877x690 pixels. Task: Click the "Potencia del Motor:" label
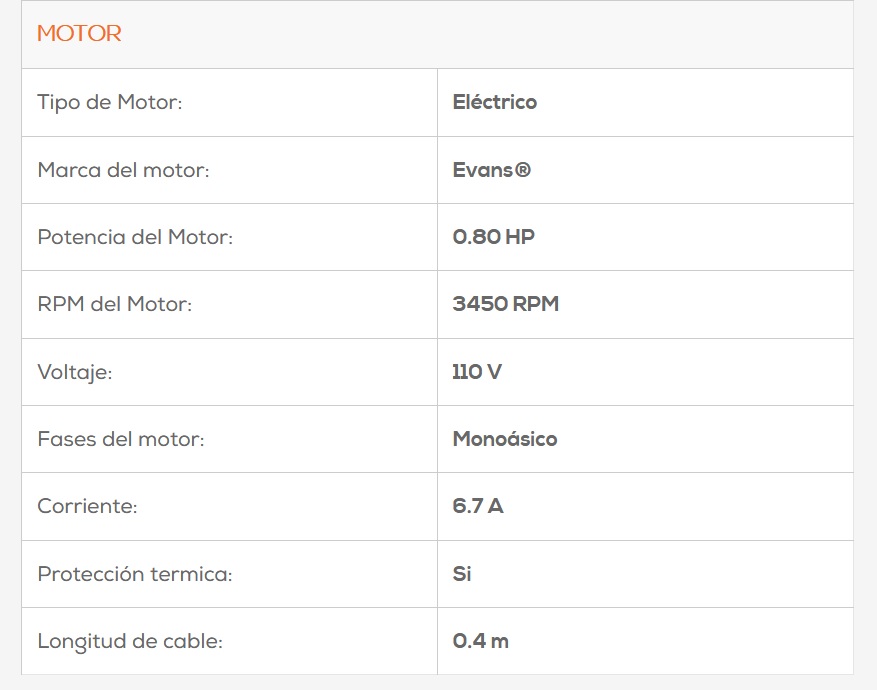(x=135, y=237)
